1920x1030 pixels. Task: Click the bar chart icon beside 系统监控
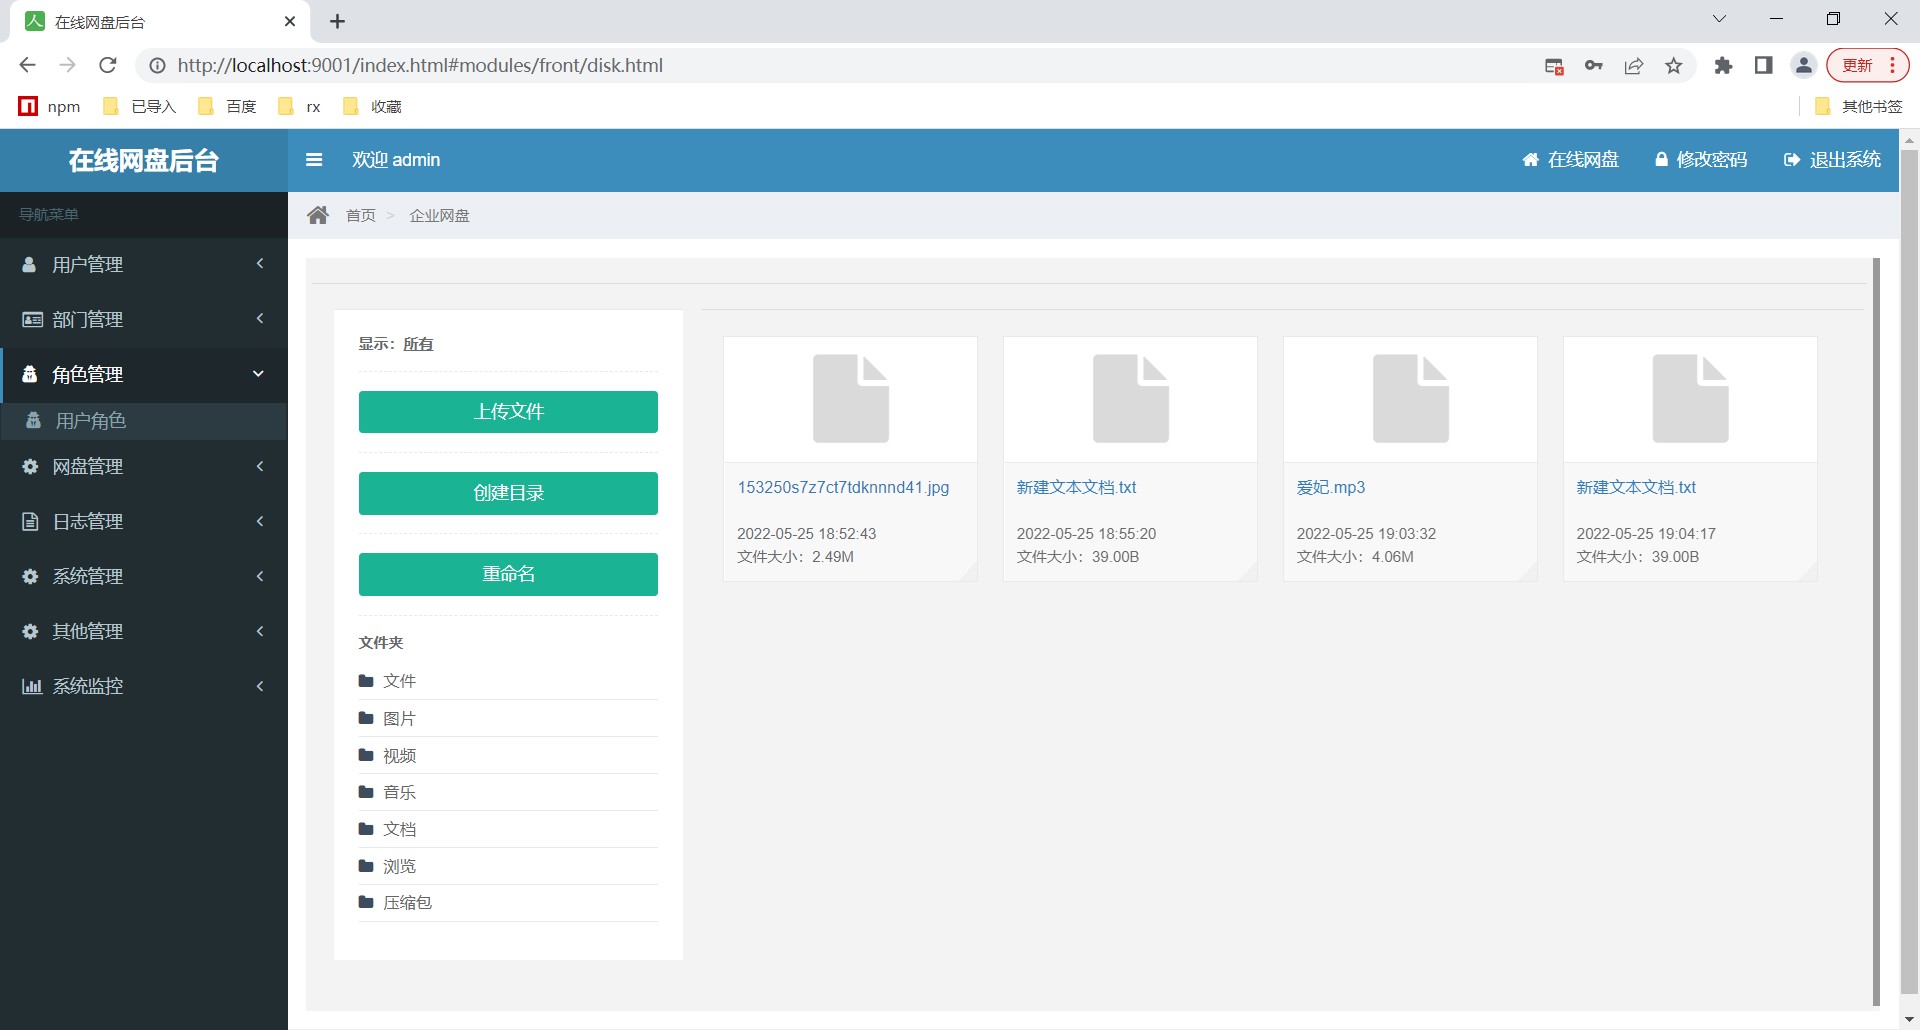32,687
